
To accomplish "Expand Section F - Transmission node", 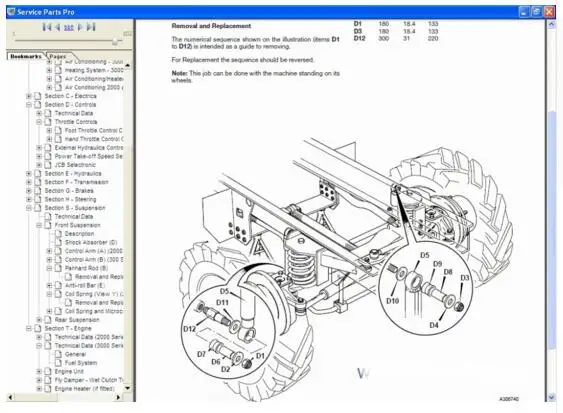I will 29,182.
